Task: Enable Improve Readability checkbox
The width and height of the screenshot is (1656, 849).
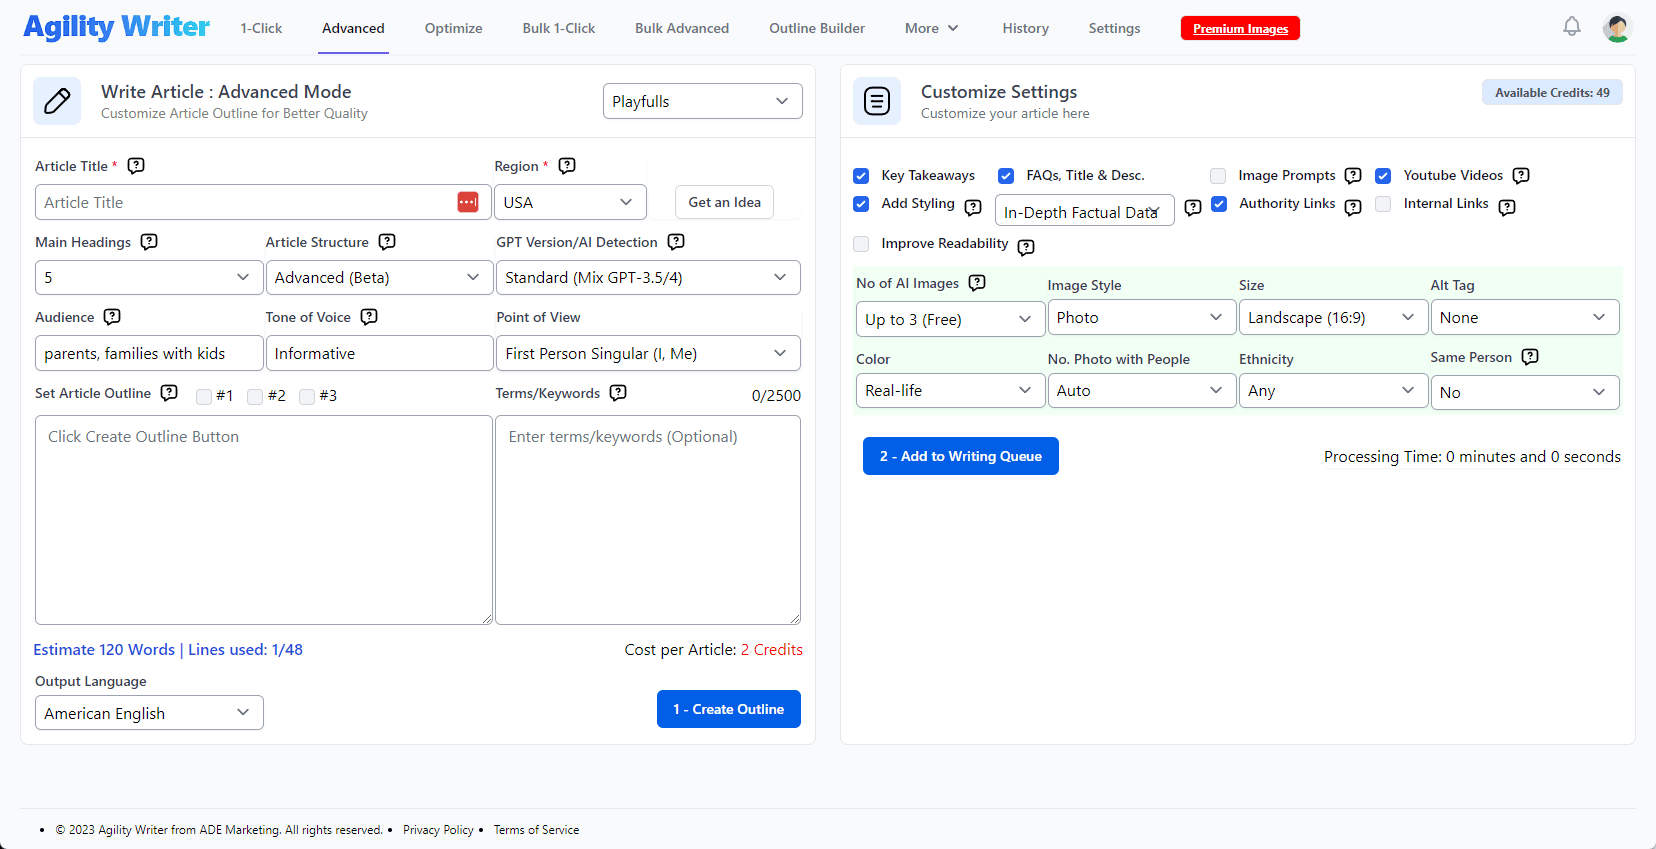Action: [861, 244]
